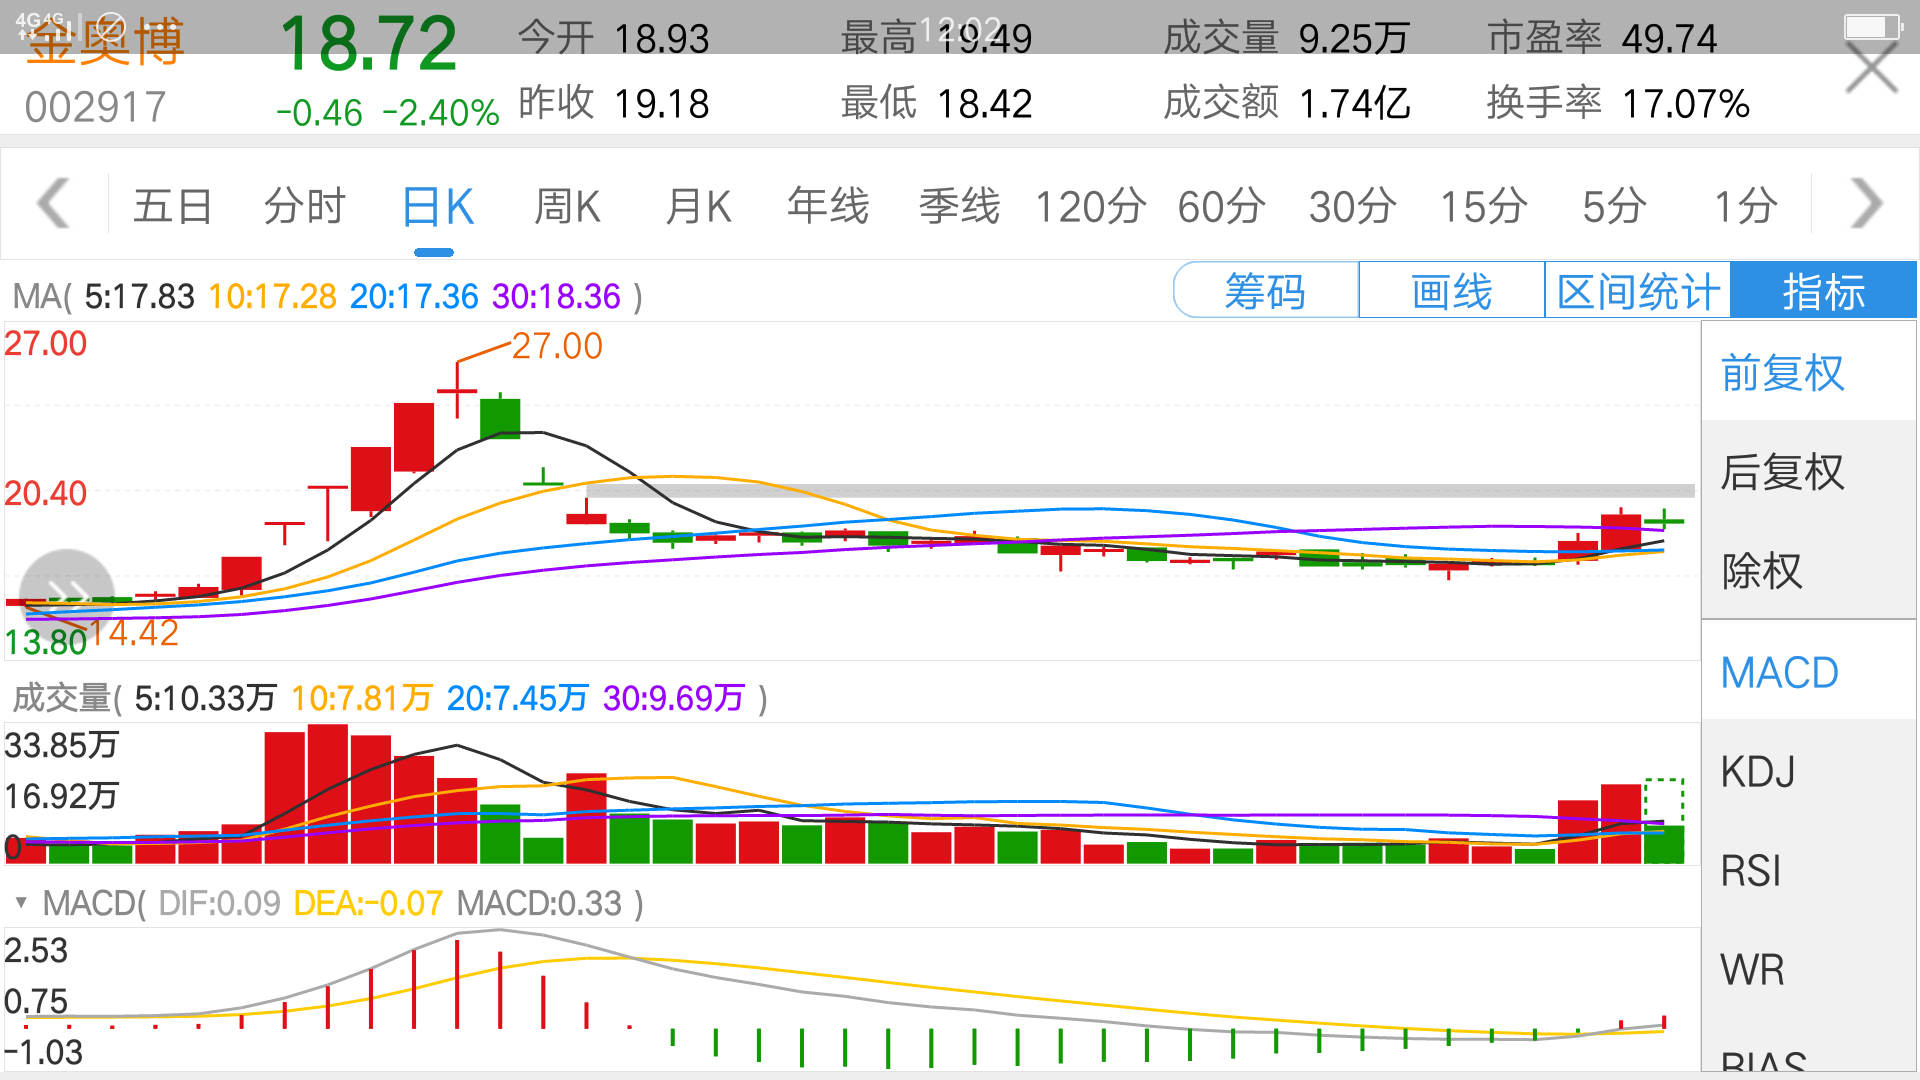
Task: Choose the WR indicator
Action: point(1808,969)
